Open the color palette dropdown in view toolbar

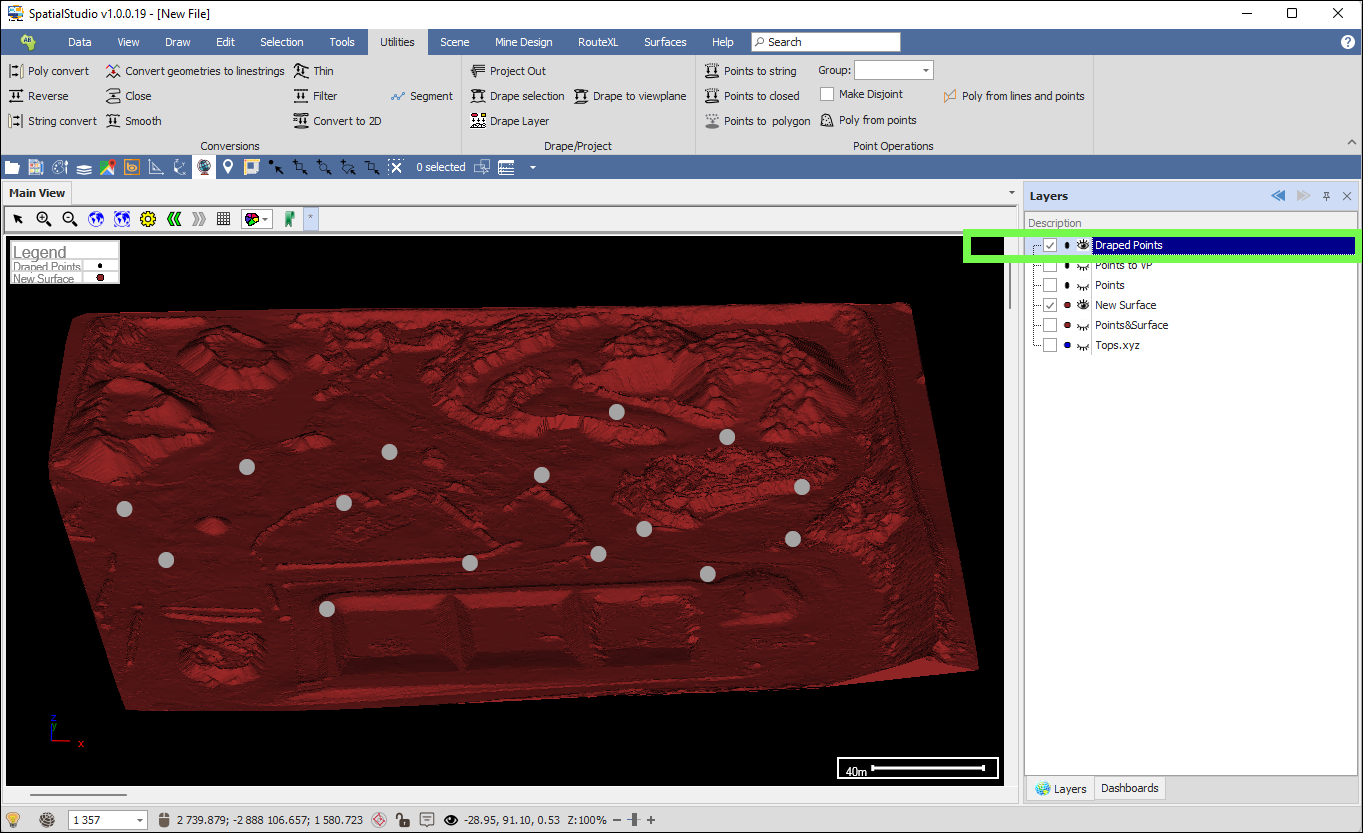click(x=266, y=219)
